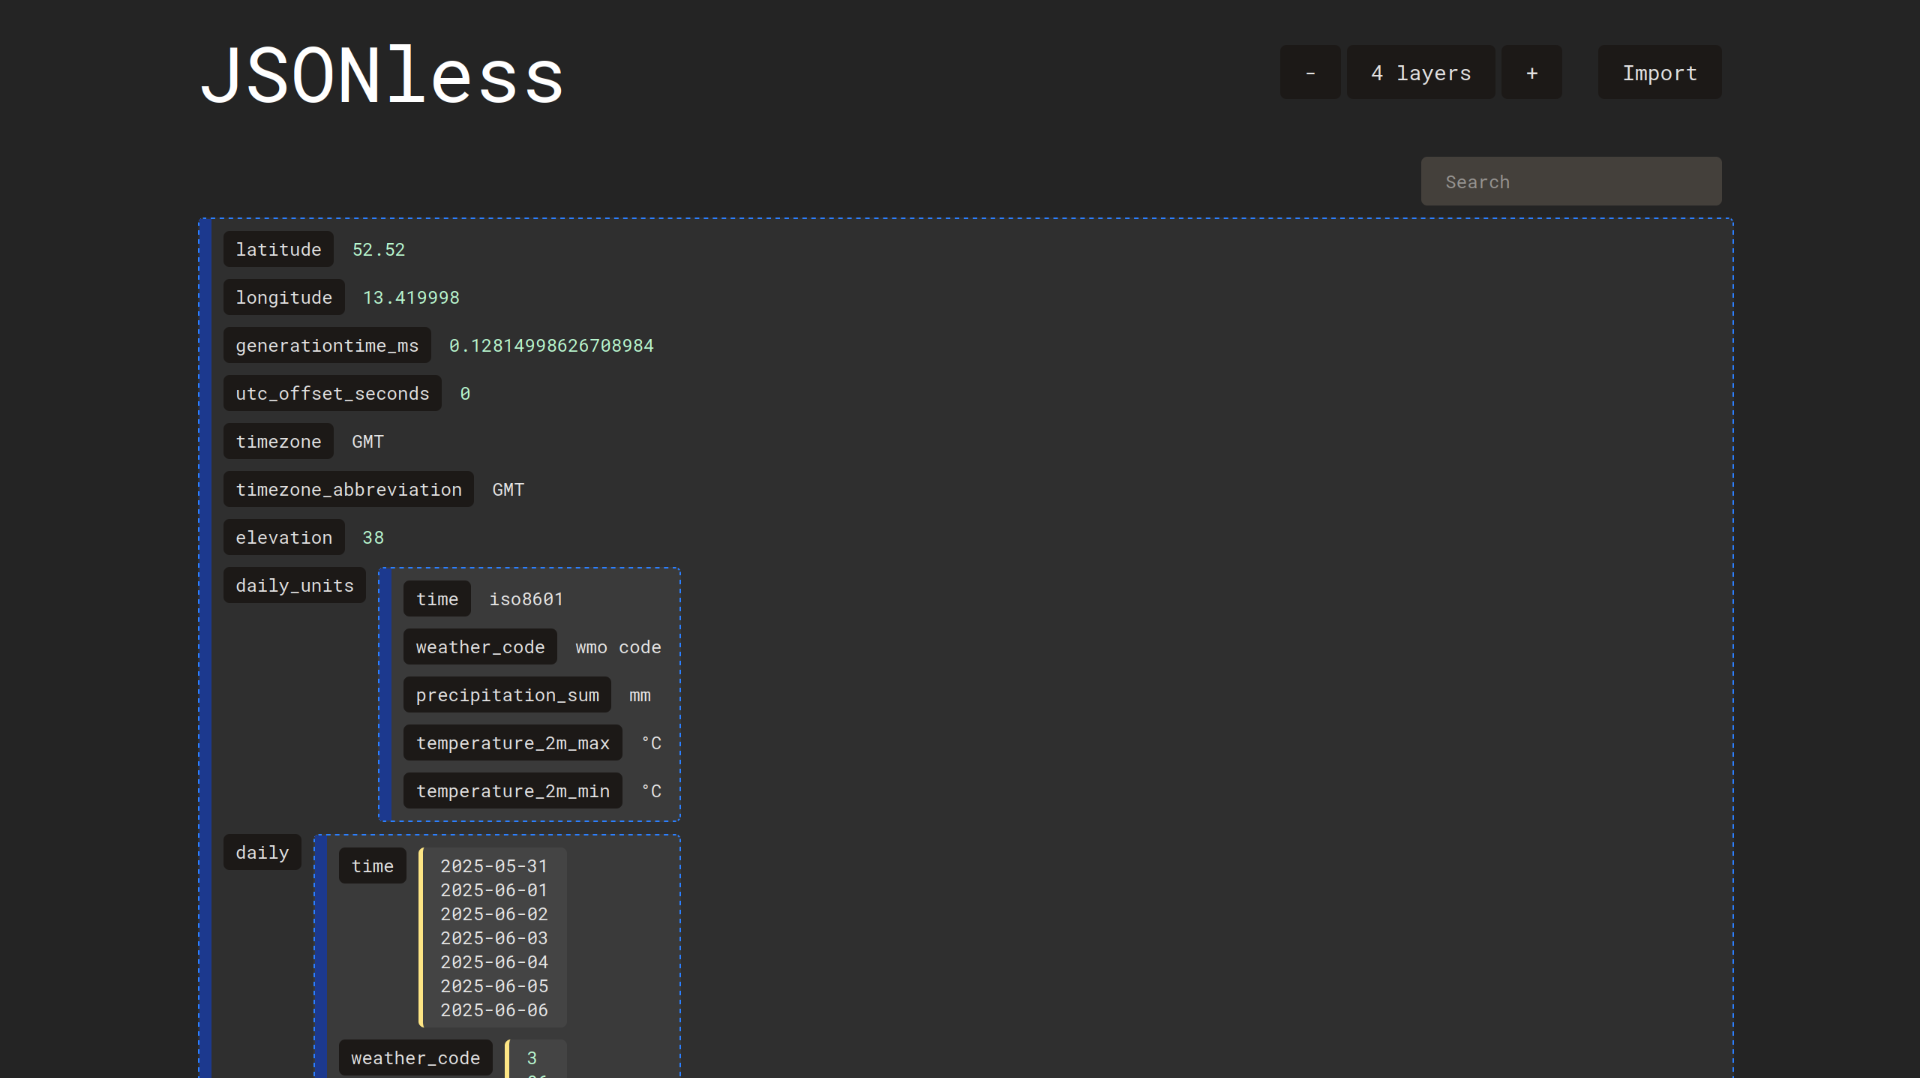This screenshot has width=1920, height=1078.
Task: Click date 2025-06-03
Action: 494,938
